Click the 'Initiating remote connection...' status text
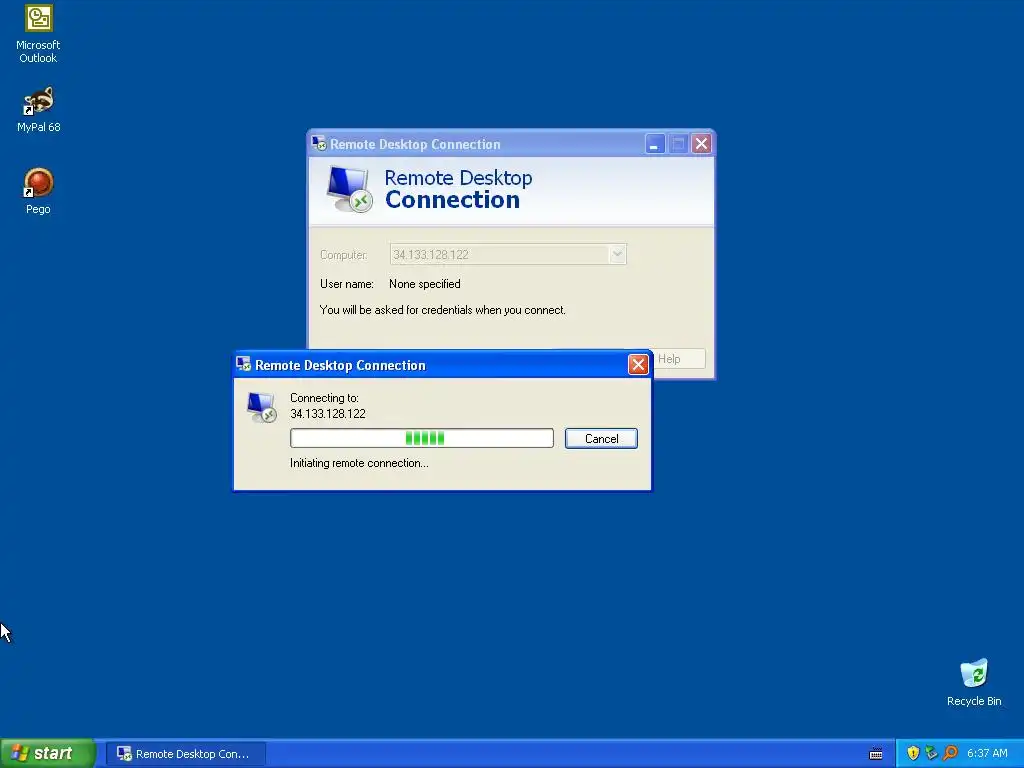This screenshot has height=768, width=1024. (x=359, y=463)
